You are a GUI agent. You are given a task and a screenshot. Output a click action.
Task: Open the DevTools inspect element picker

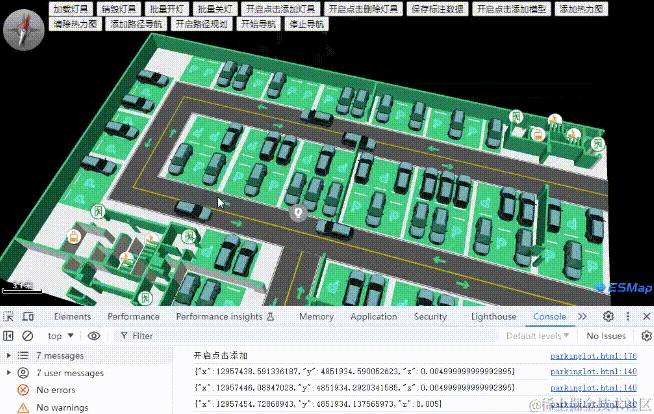[8, 316]
